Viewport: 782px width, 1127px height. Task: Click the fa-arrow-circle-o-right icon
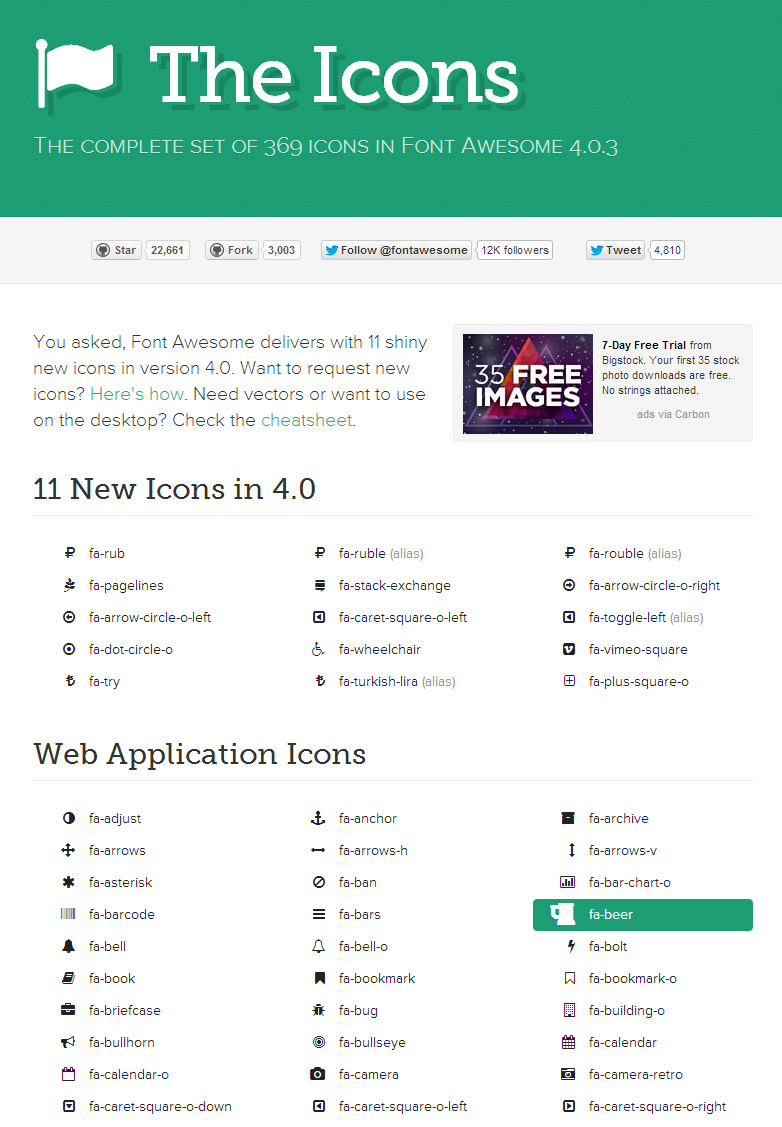point(569,585)
